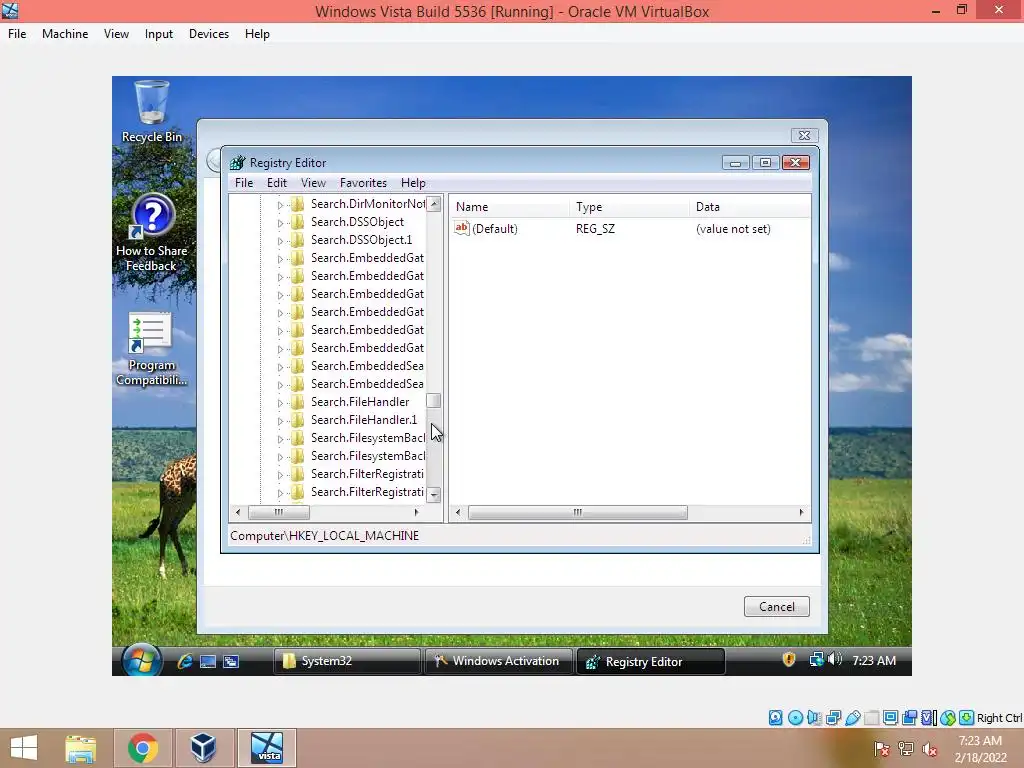Screen dimensions: 1024x768
Task: Click host Action Center flag icon
Action: (882, 749)
